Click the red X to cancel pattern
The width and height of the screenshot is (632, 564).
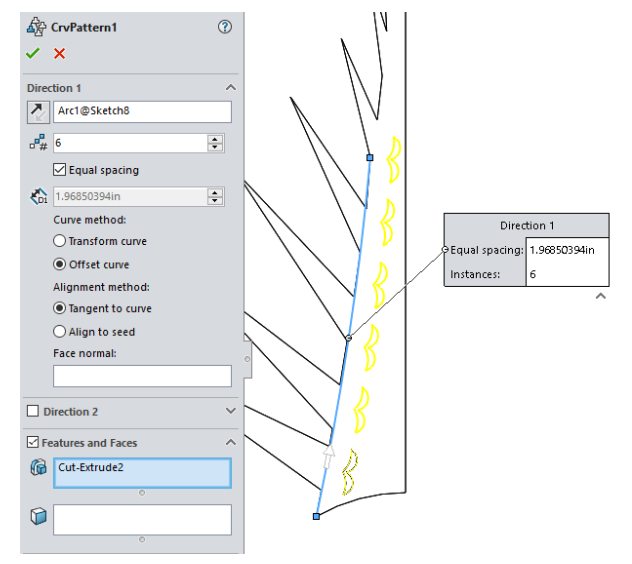[x=59, y=54]
